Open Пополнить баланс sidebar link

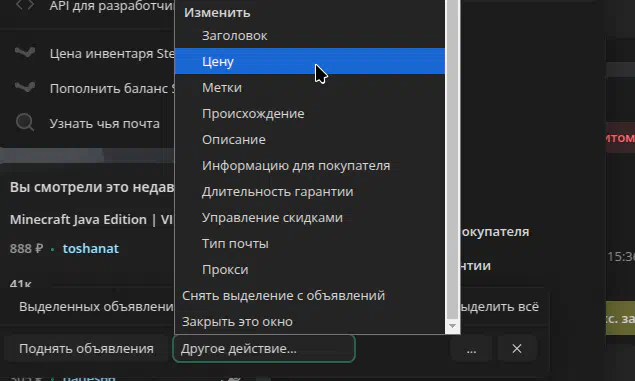(112, 88)
